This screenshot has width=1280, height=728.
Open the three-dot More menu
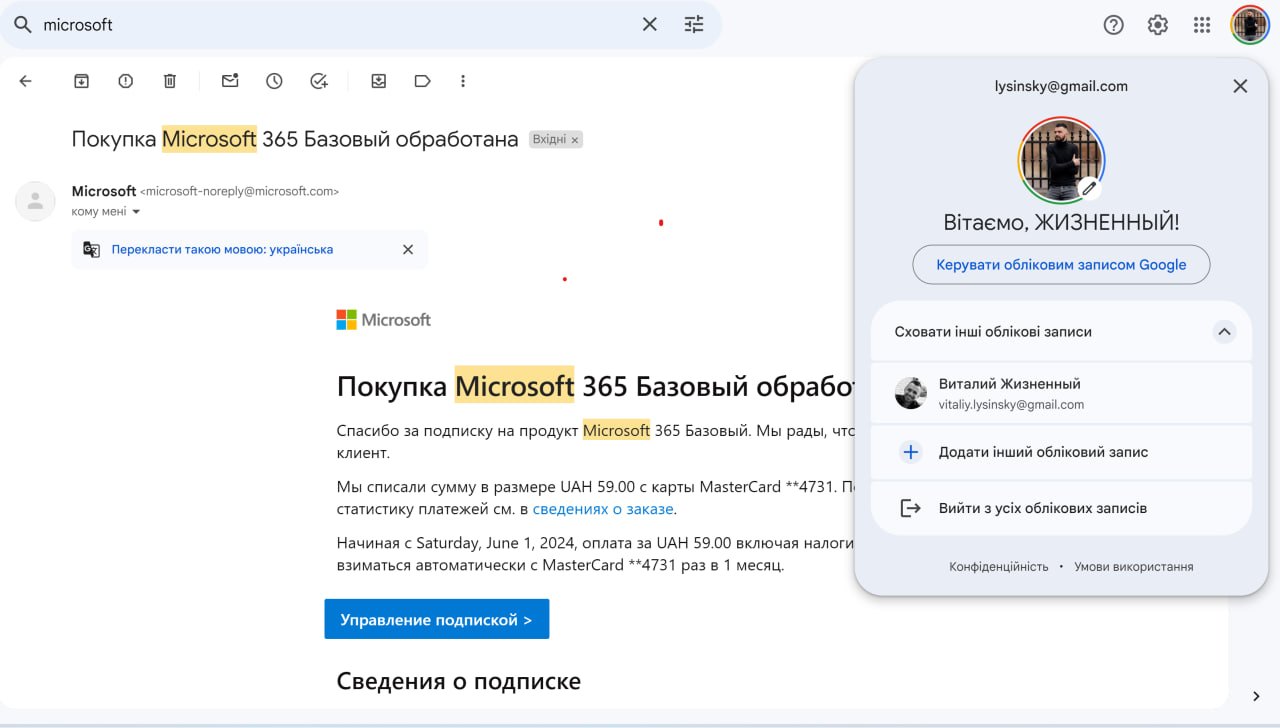pos(462,81)
